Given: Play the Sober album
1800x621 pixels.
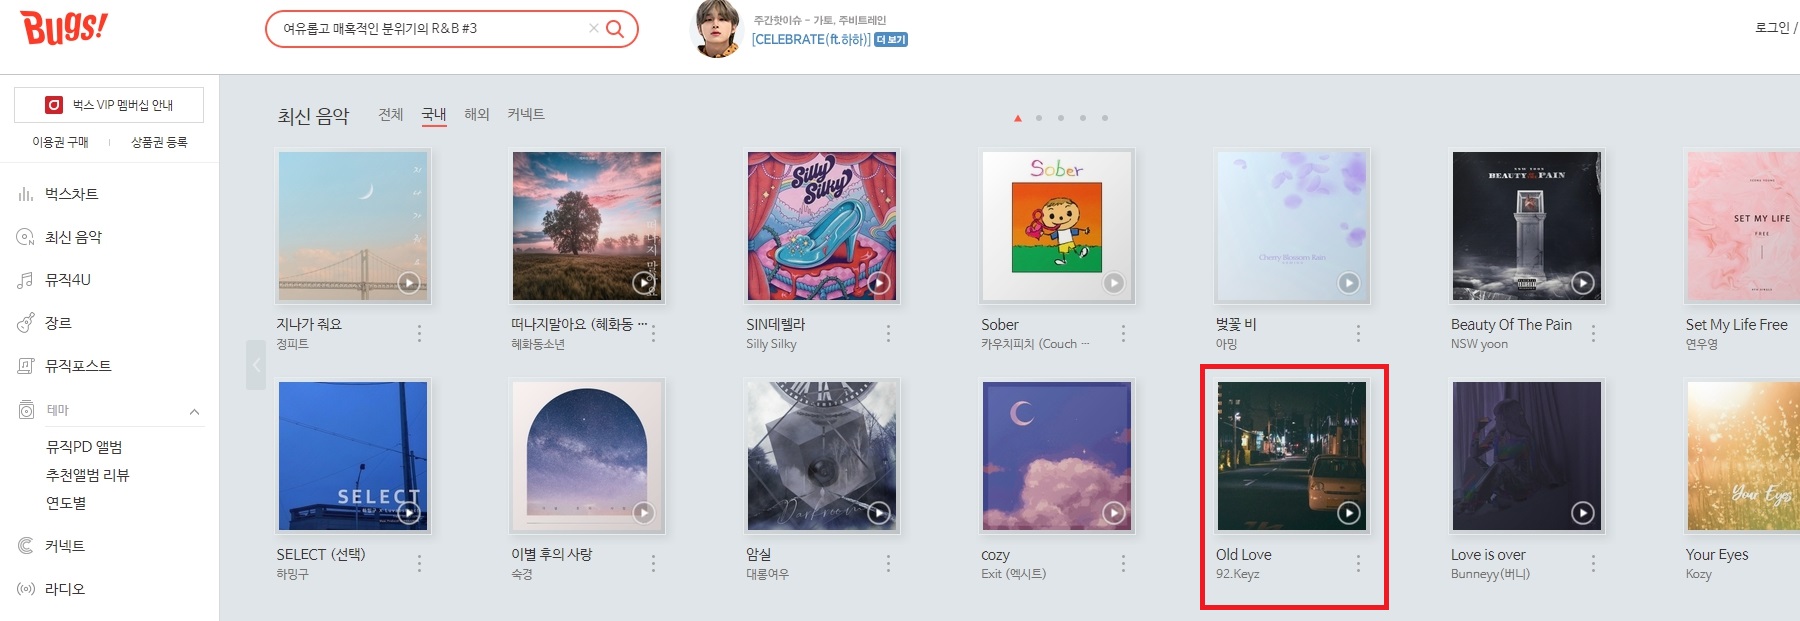Looking at the screenshot, I should click(1114, 283).
